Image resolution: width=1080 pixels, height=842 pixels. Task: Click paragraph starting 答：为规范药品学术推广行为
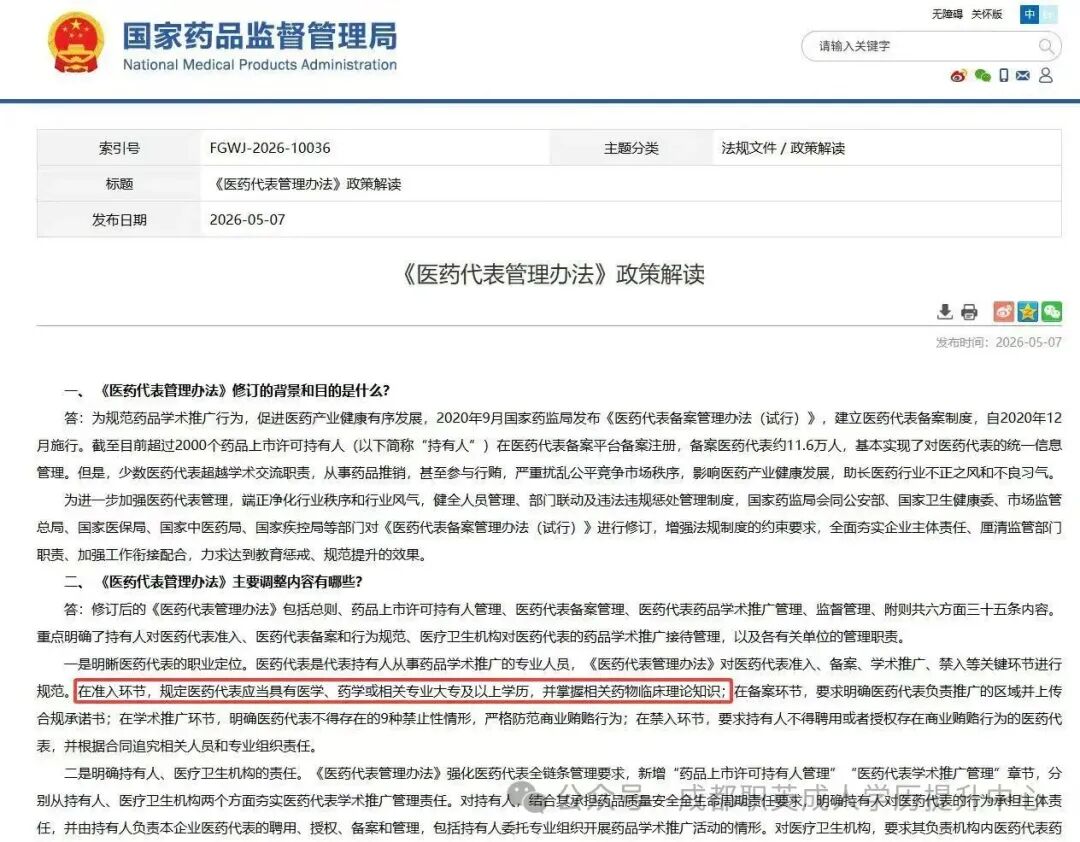[549, 445]
